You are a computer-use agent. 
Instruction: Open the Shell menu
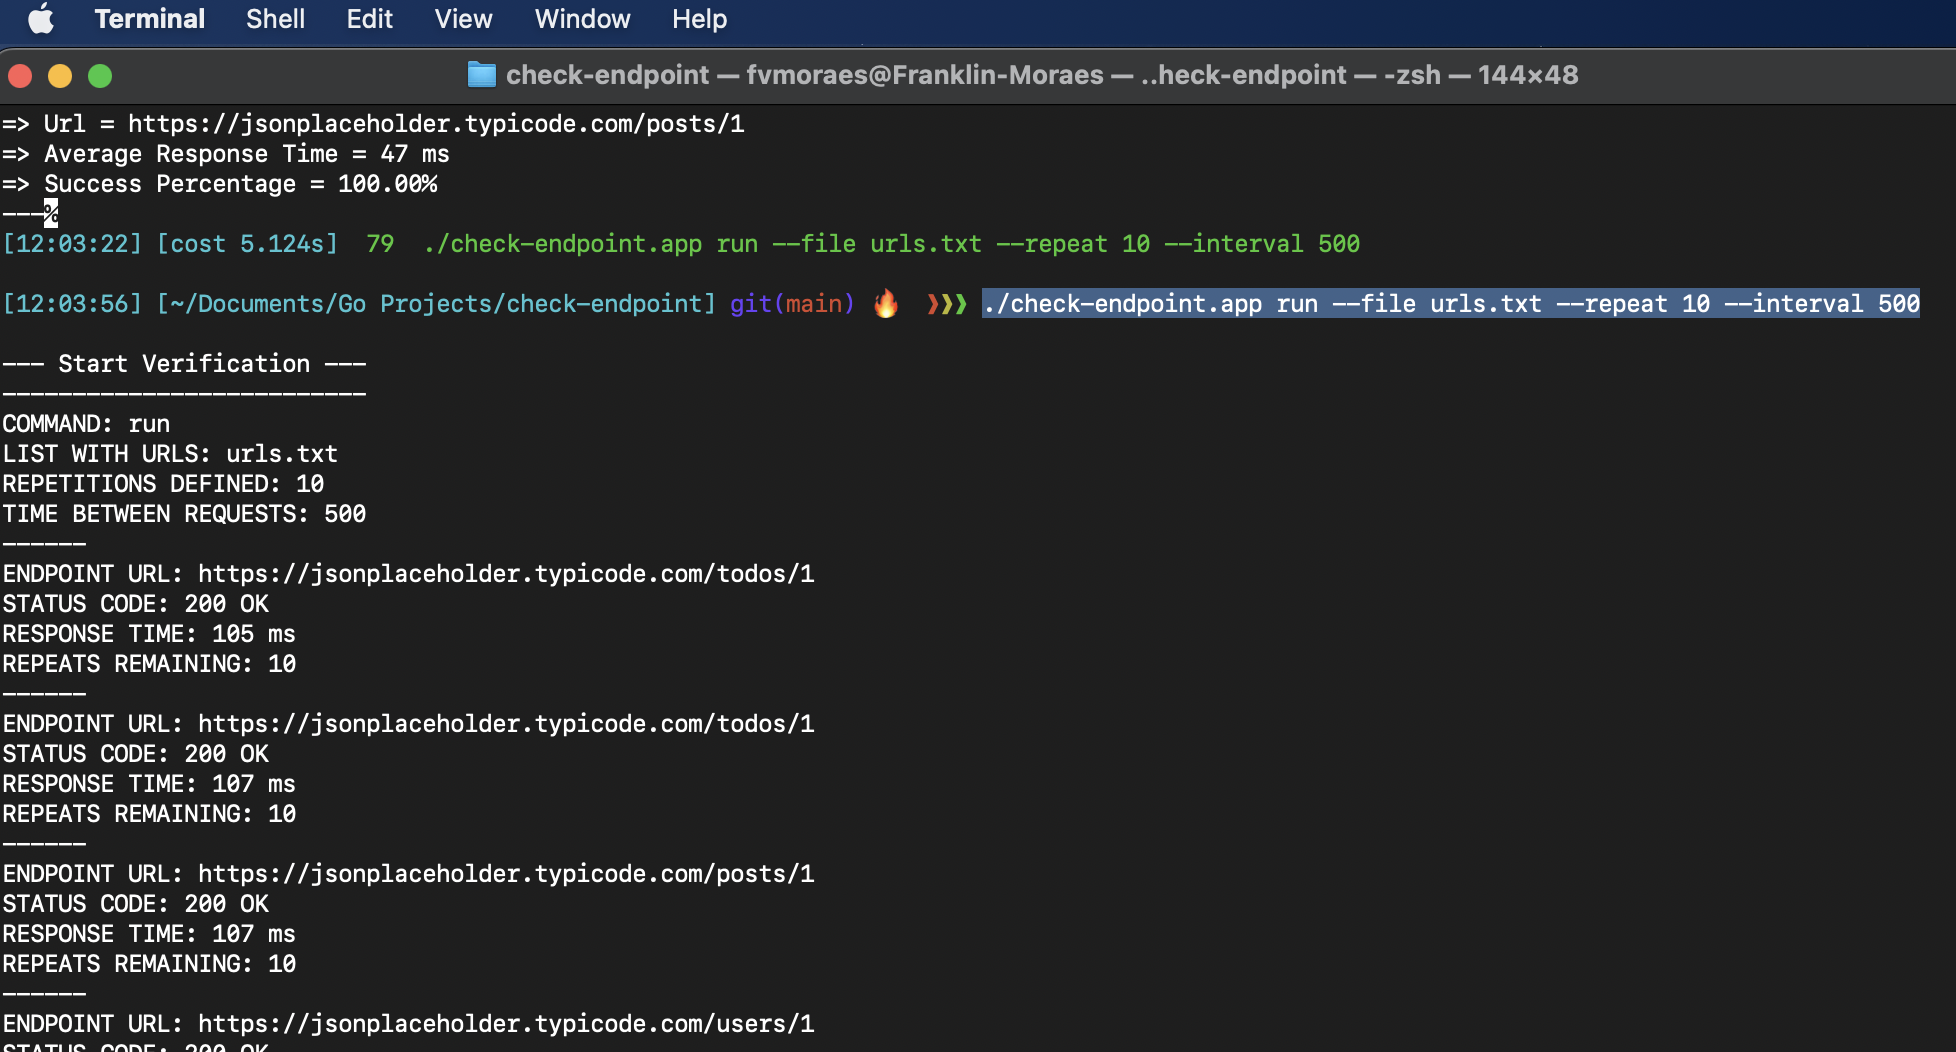tap(275, 19)
